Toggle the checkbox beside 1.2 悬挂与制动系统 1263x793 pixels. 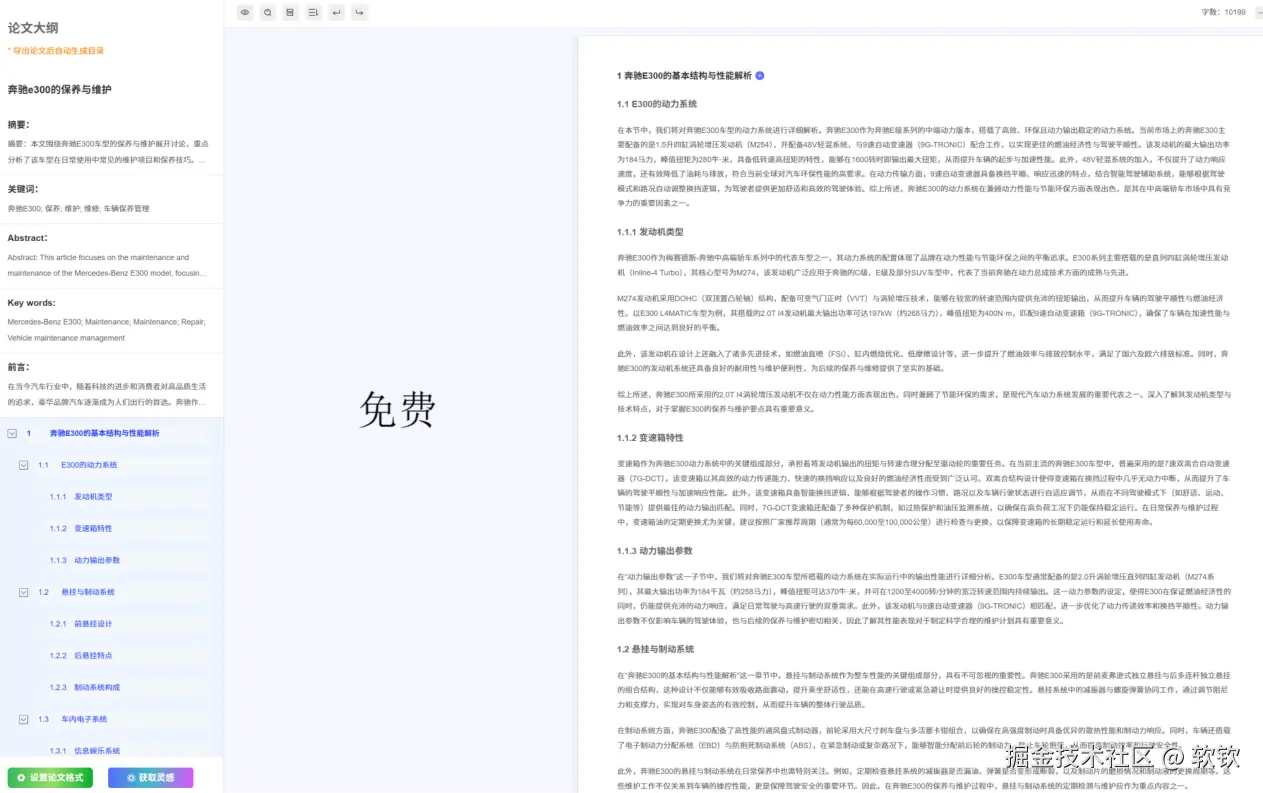click(22, 593)
